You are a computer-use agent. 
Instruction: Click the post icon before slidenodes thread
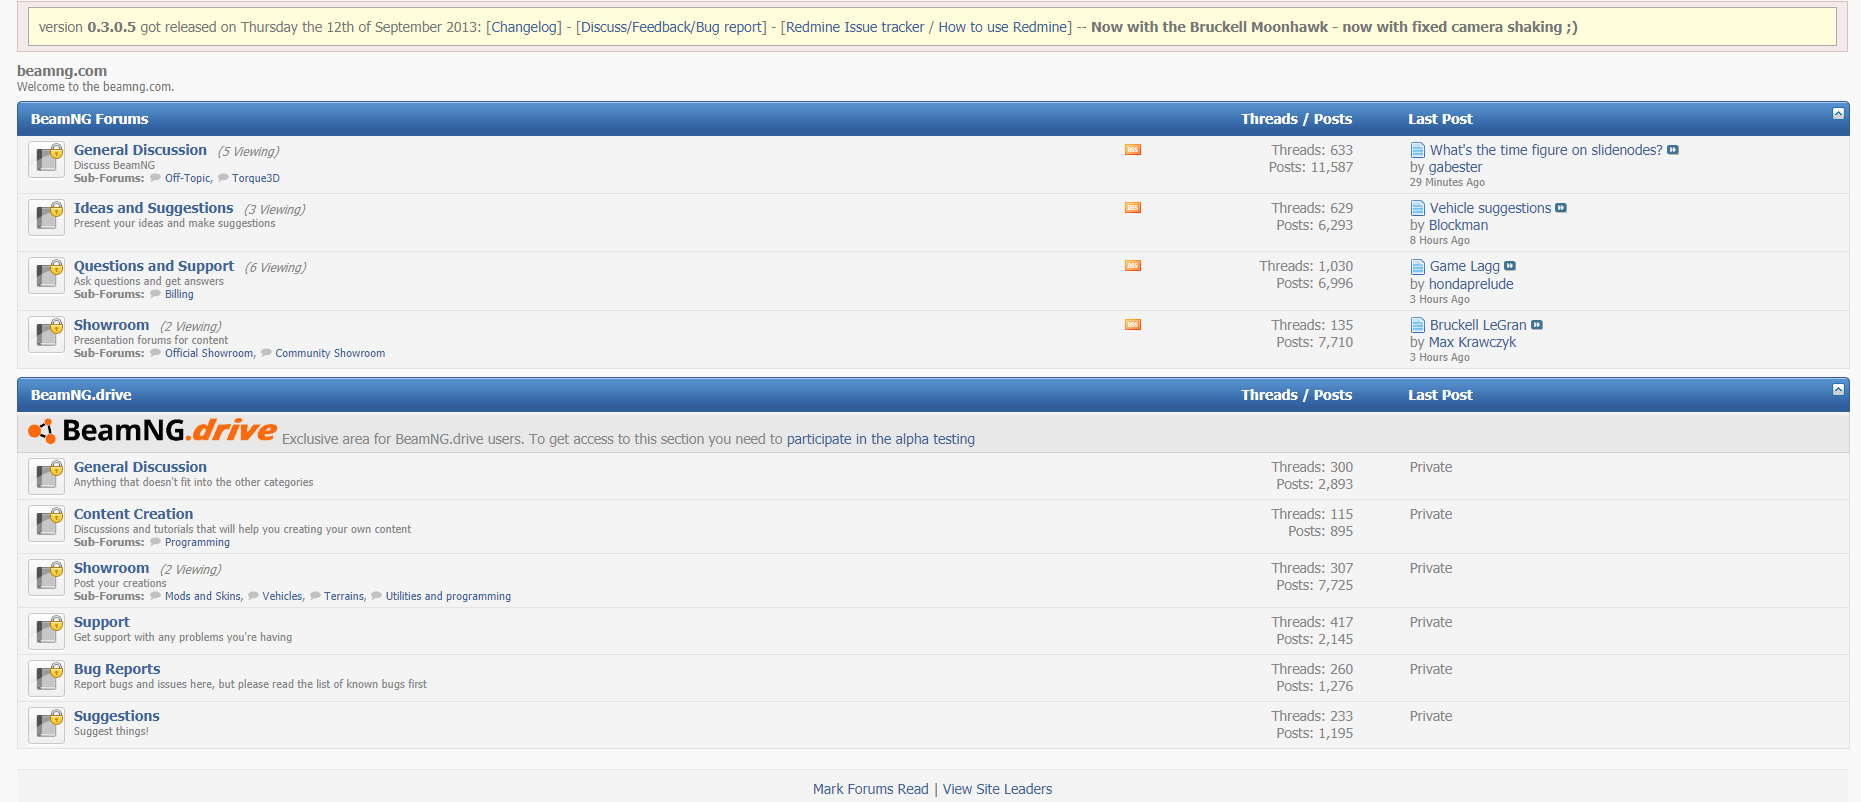pyautogui.click(x=1418, y=150)
